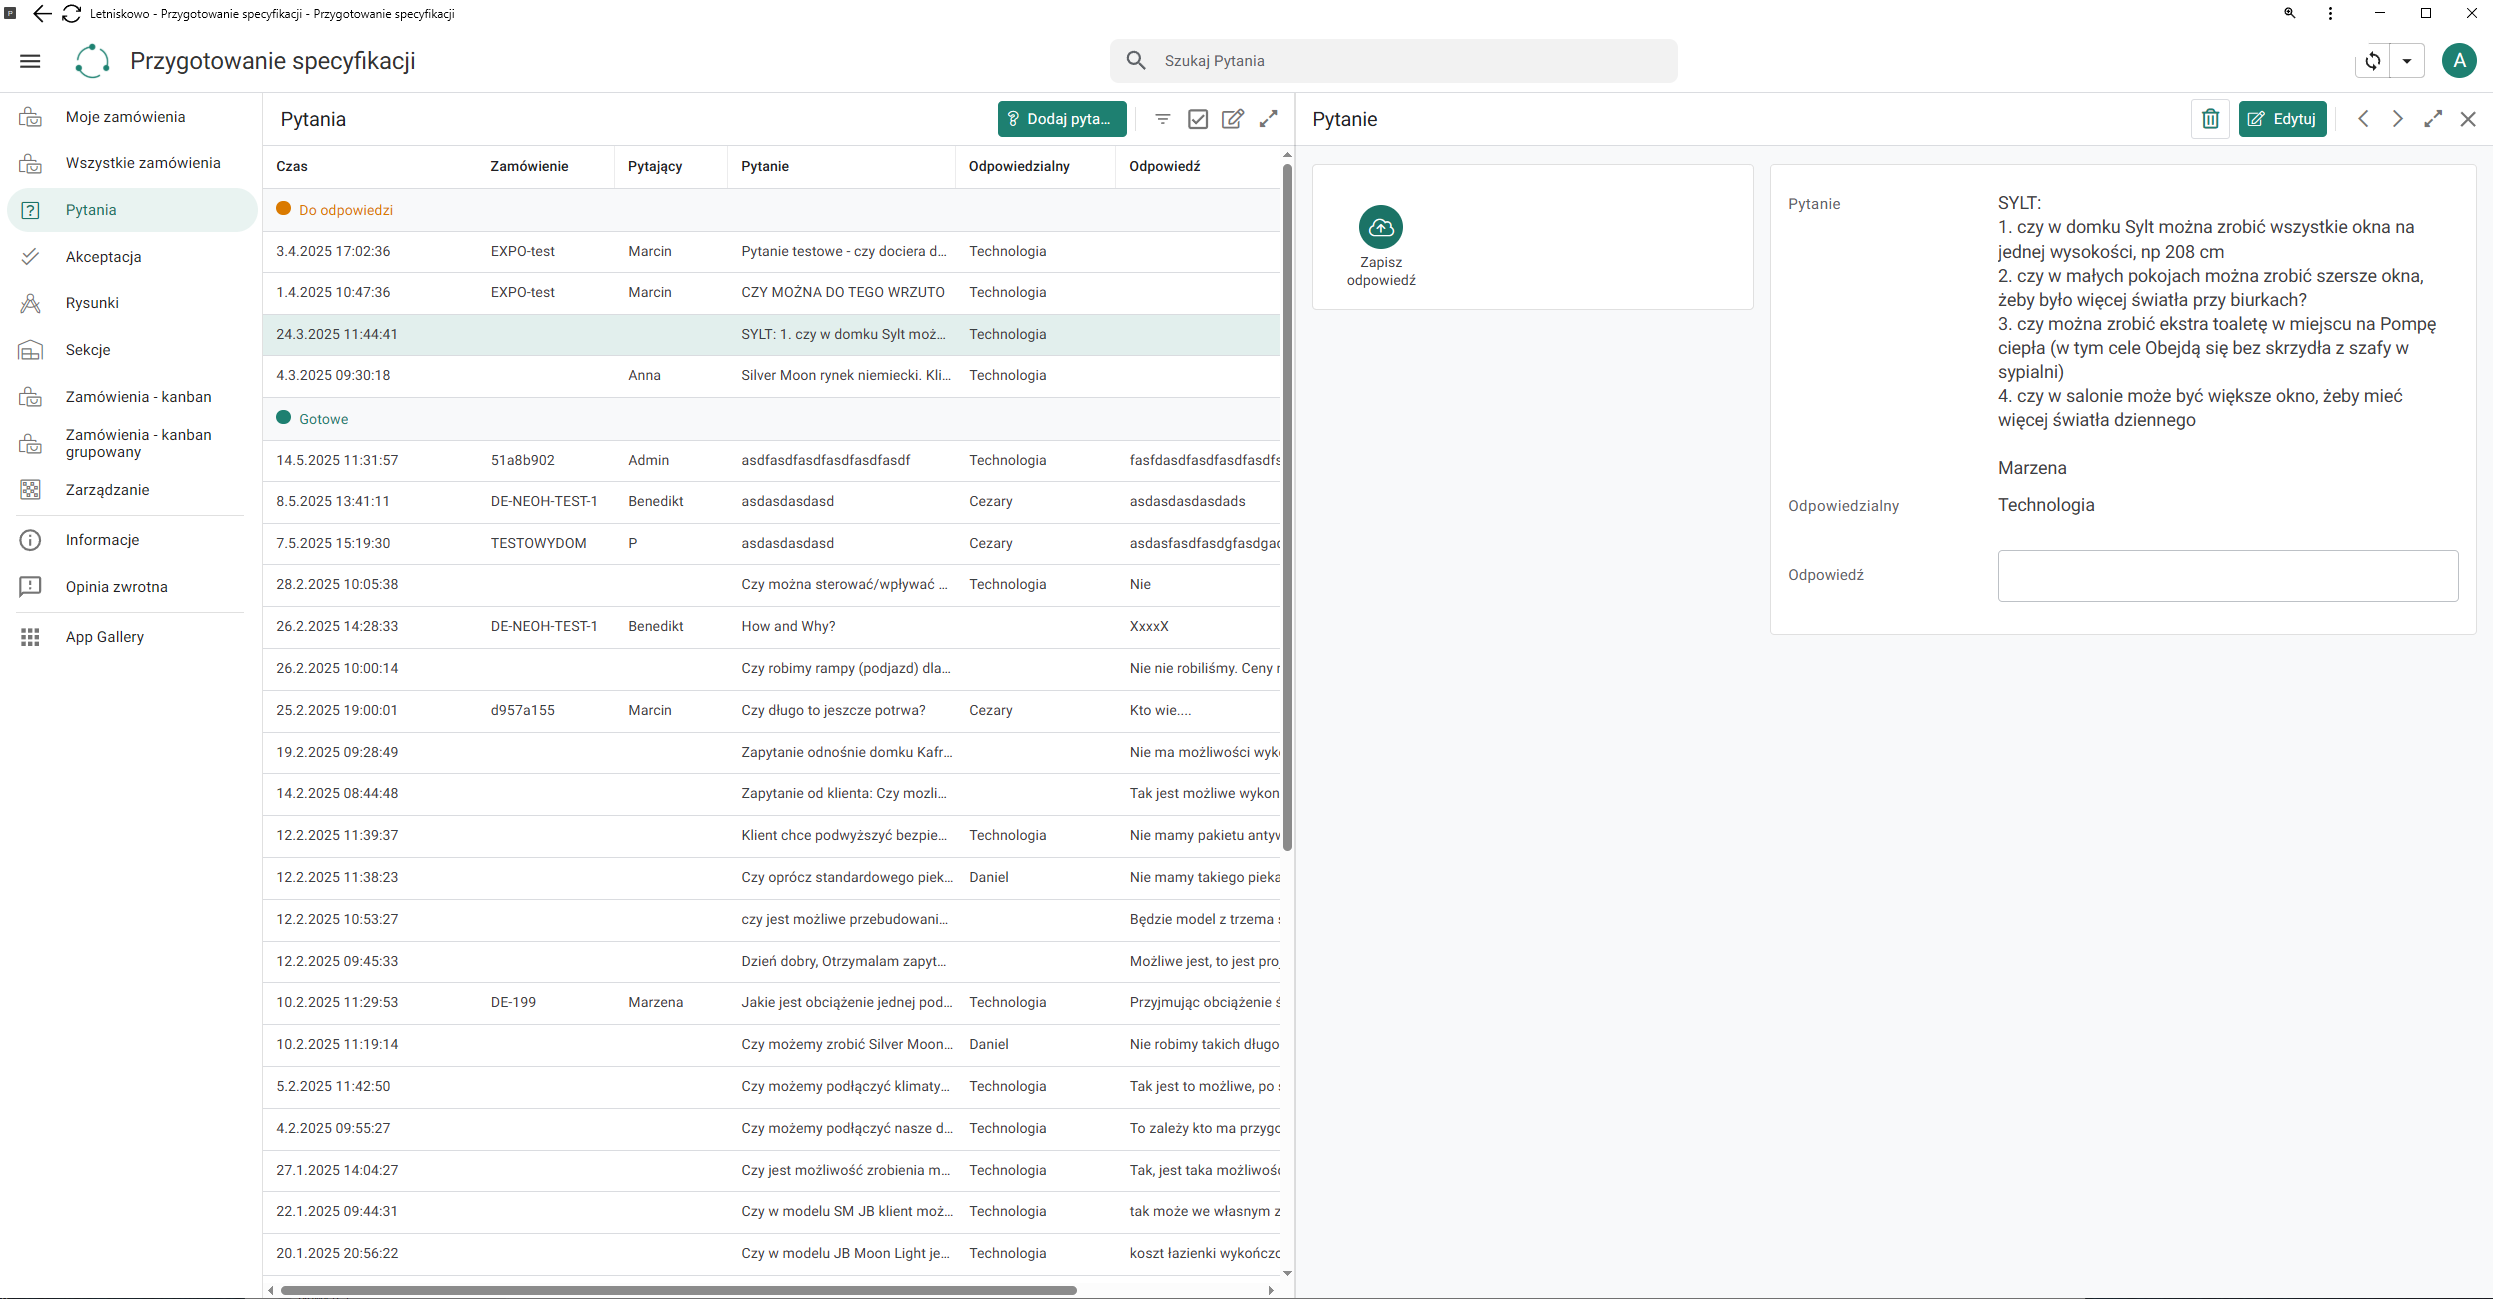
Task: Click the Zapisz odpowiedź cloud icon
Action: pos(1380,227)
